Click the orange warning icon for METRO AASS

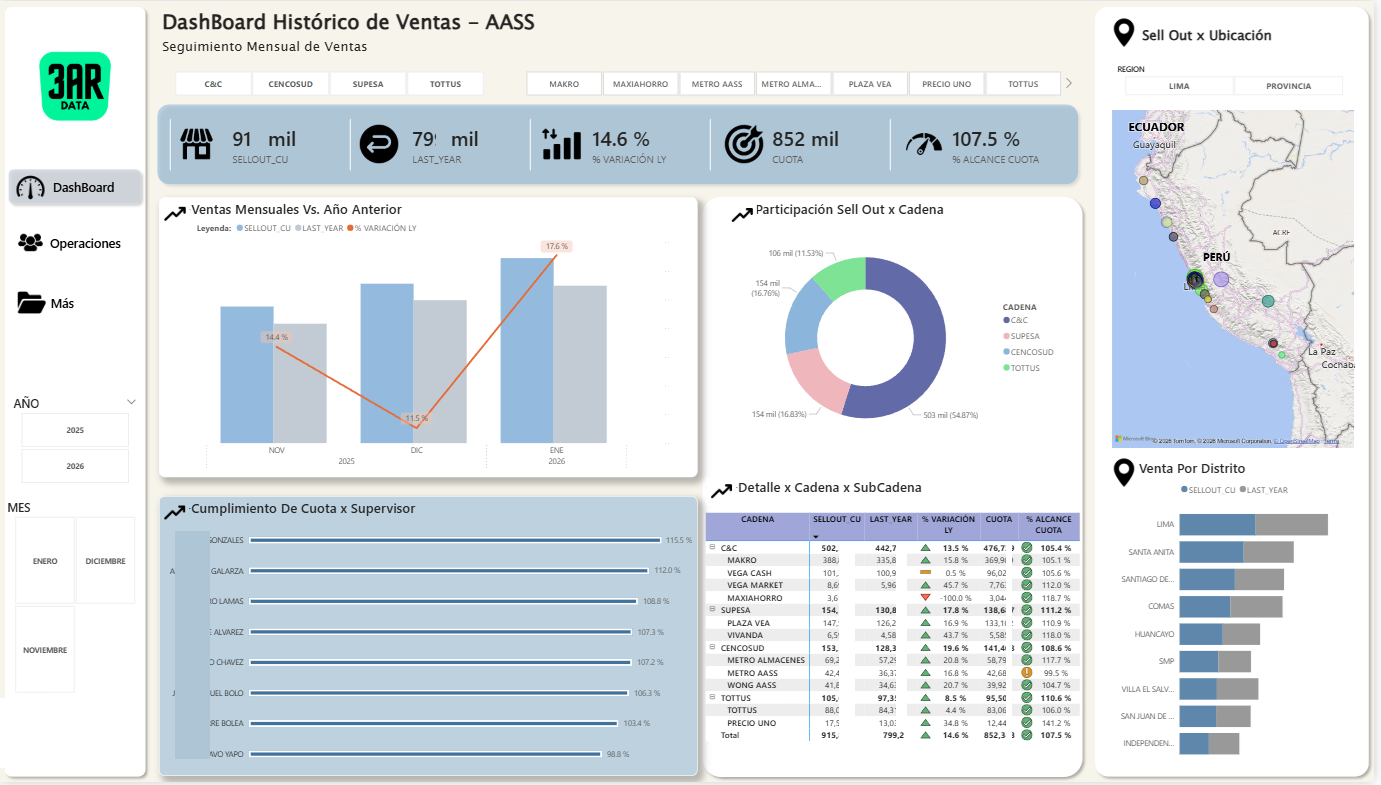(x=1026, y=673)
